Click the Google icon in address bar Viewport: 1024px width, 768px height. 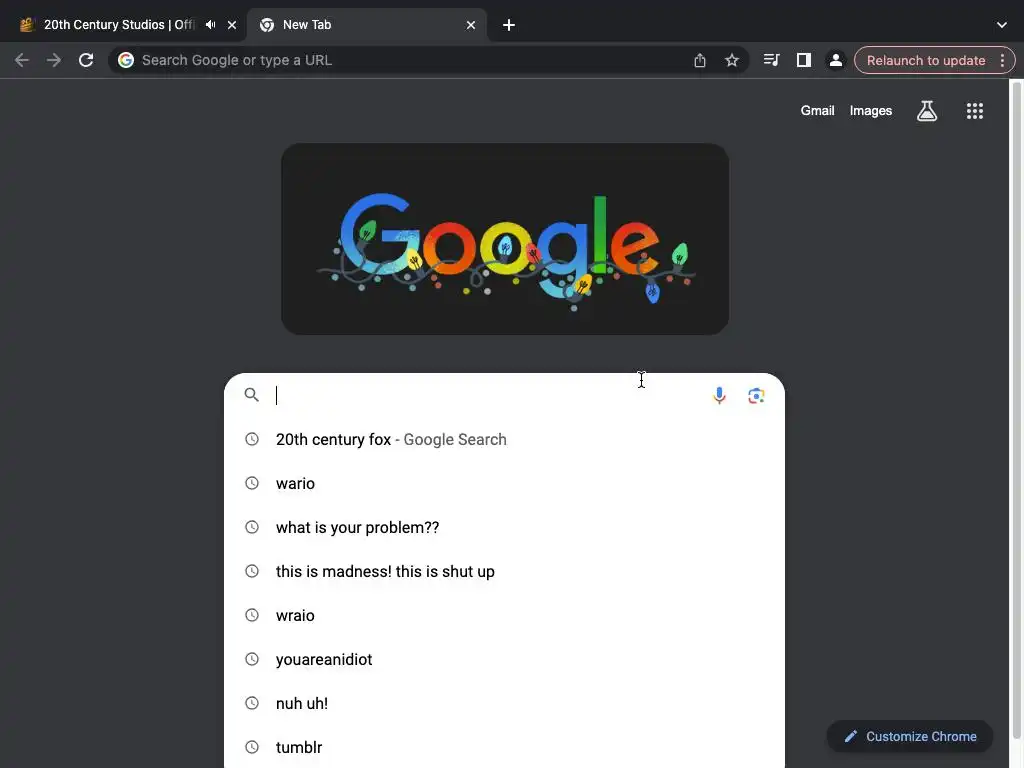126,60
